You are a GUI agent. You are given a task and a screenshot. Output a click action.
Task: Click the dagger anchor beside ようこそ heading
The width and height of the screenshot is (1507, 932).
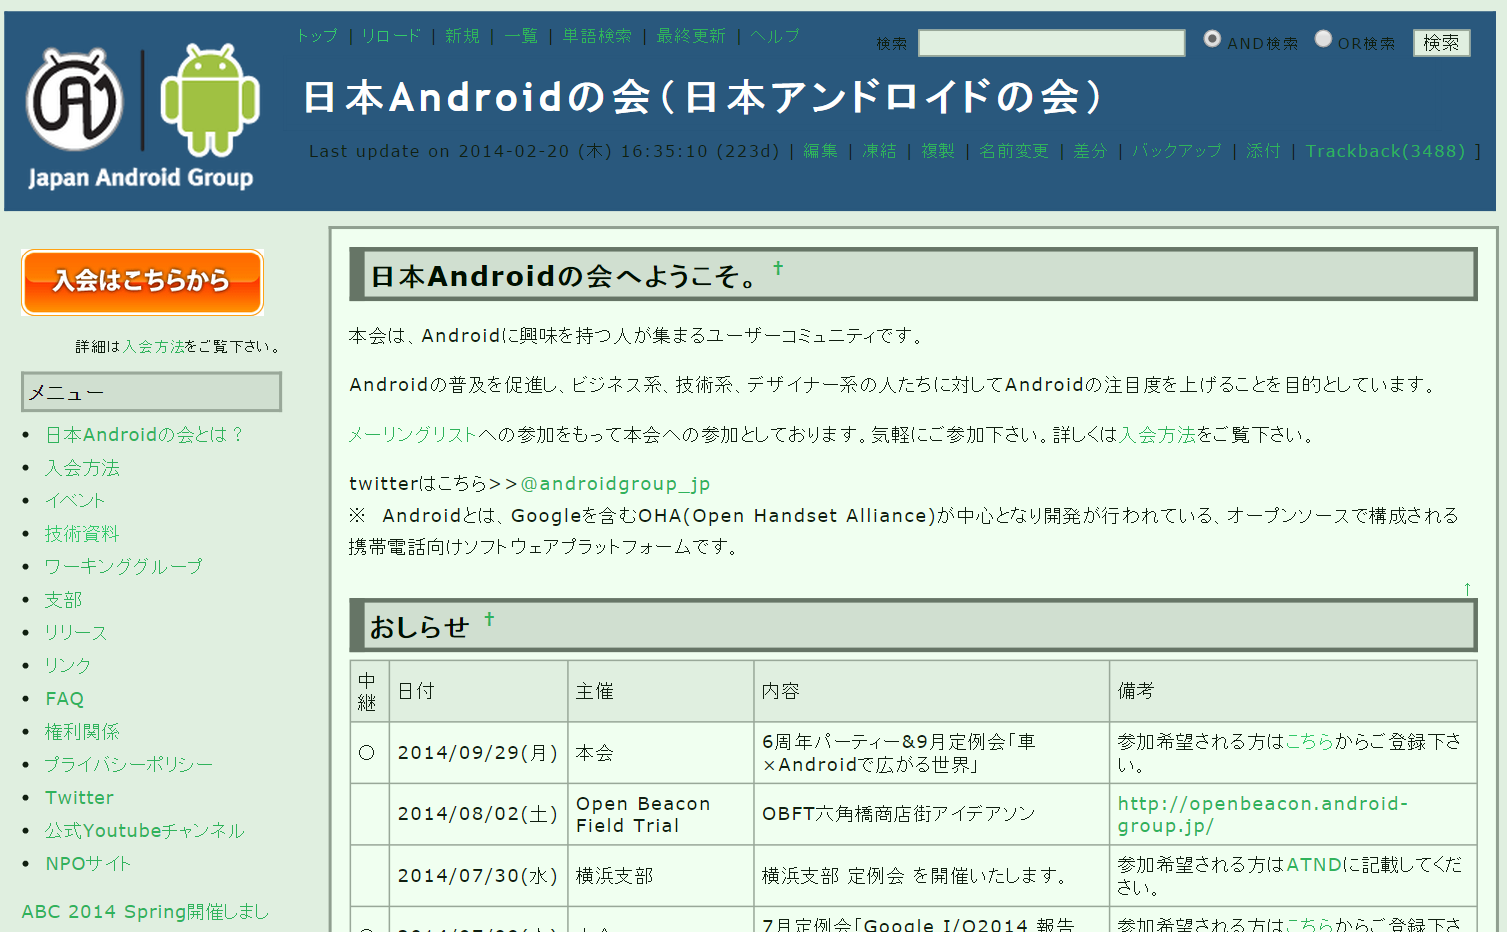778,268
